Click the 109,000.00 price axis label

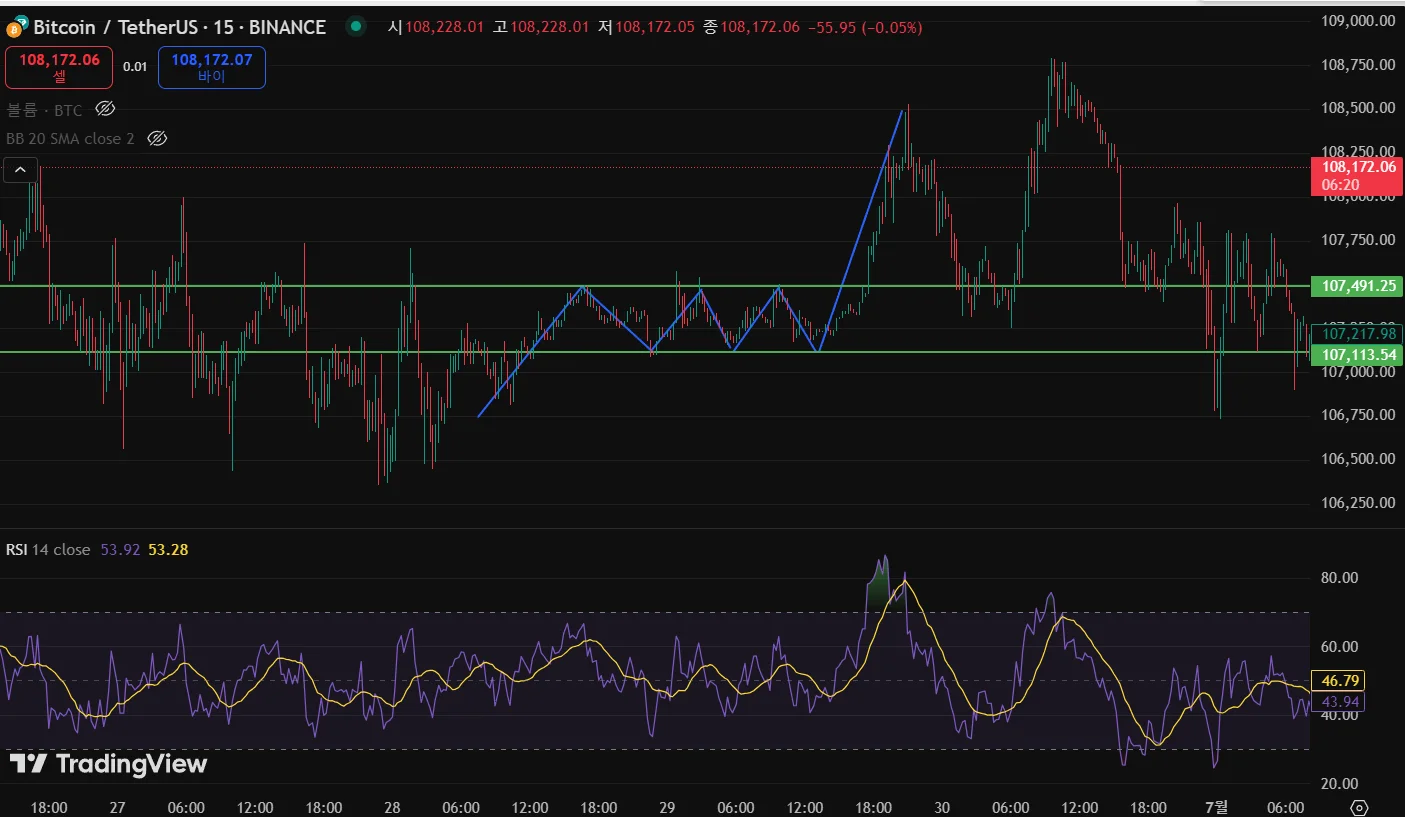click(1358, 21)
